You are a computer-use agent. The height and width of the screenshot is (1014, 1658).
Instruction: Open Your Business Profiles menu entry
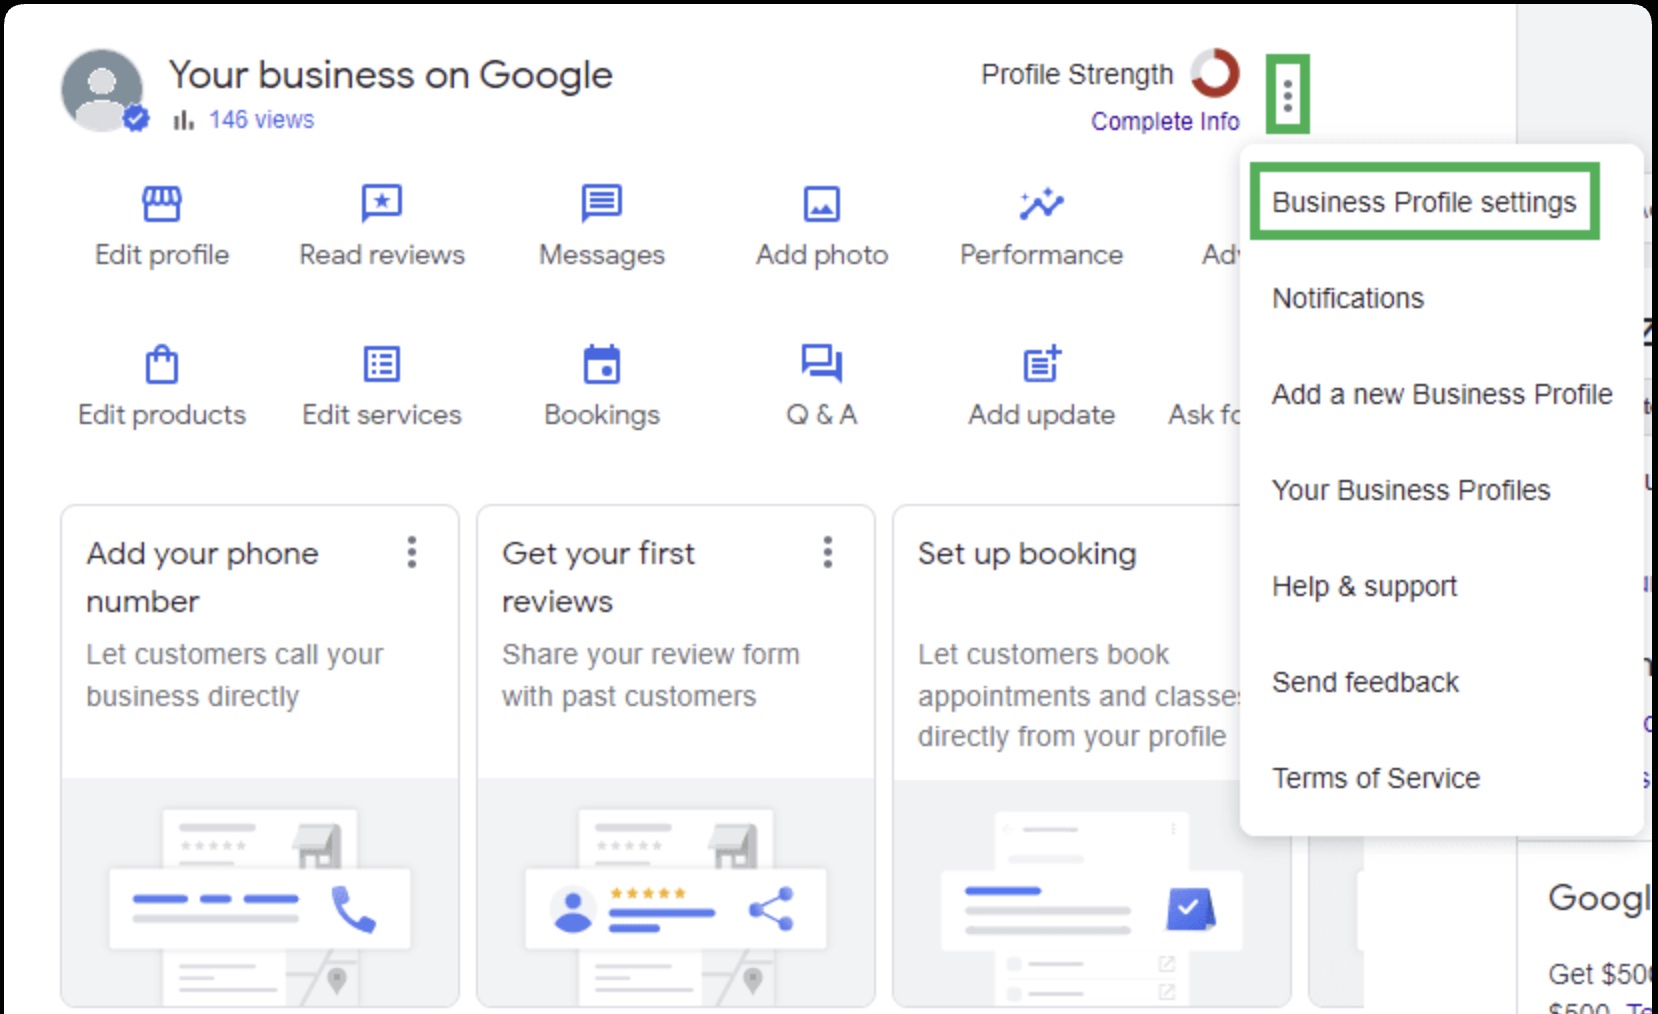(1411, 490)
